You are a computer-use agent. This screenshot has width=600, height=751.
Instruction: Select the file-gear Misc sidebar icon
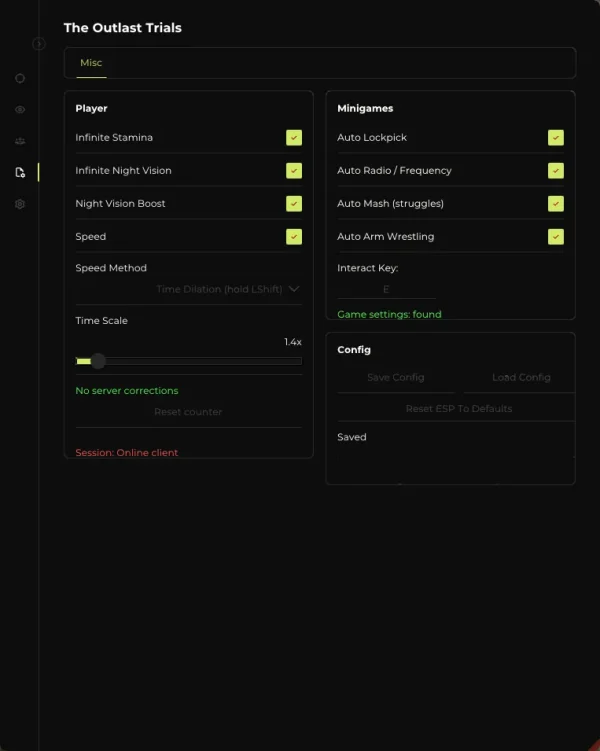tap(20, 172)
